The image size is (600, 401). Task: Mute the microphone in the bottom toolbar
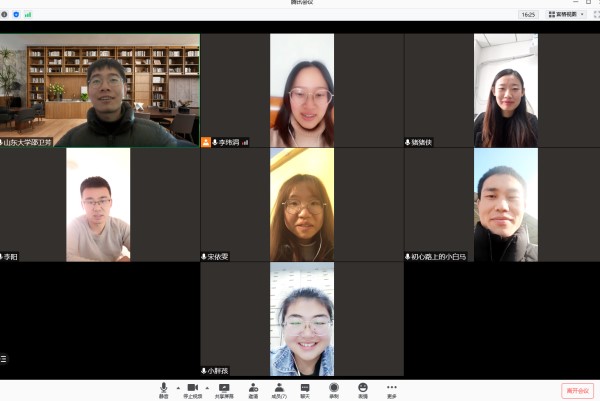tap(164, 388)
